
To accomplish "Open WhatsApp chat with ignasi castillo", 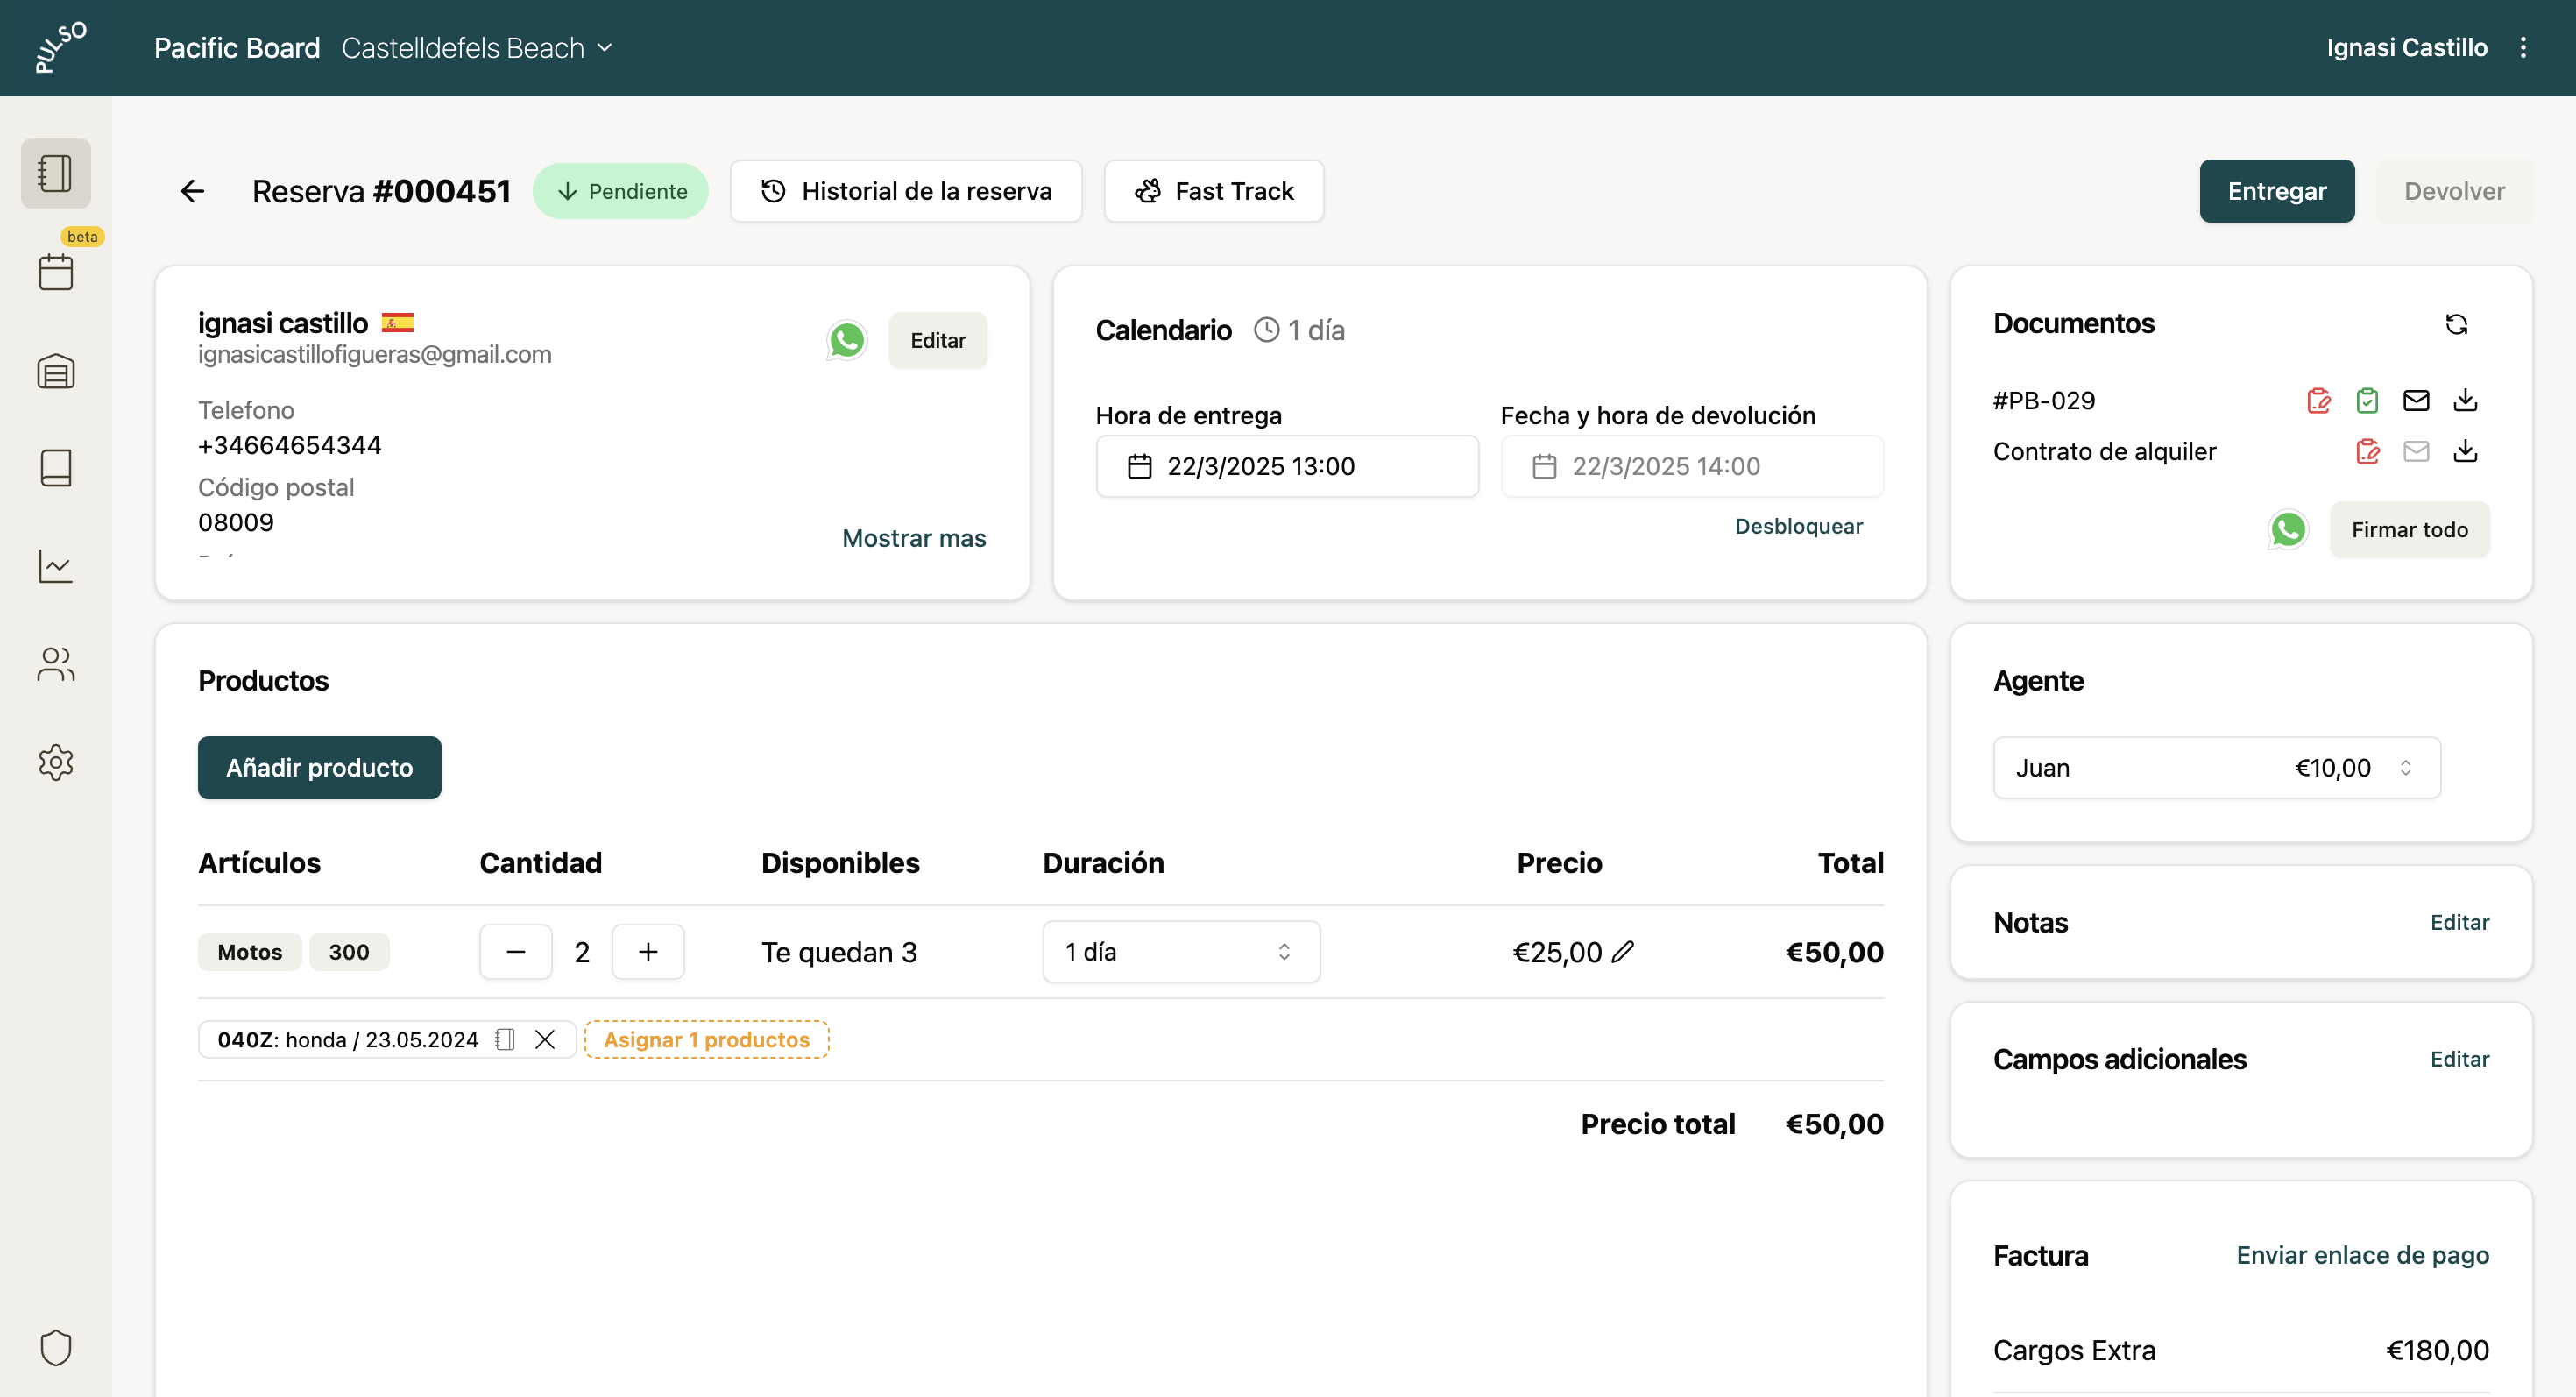I will 846,340.
